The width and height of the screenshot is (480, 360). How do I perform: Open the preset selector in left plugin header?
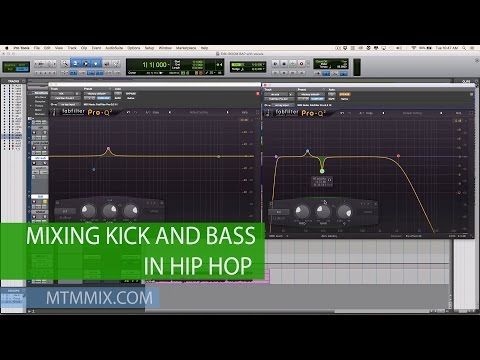click(97, 94)
